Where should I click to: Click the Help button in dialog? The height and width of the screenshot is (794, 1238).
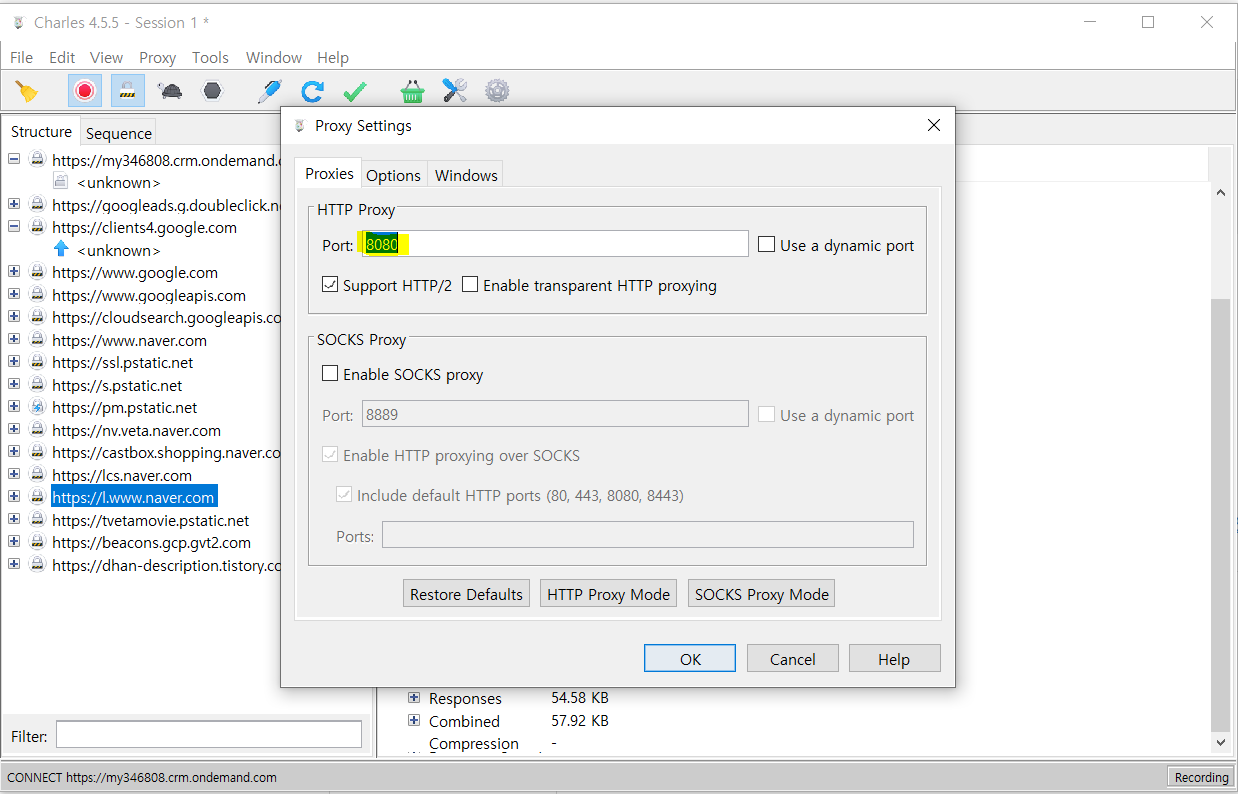(894, 659)
